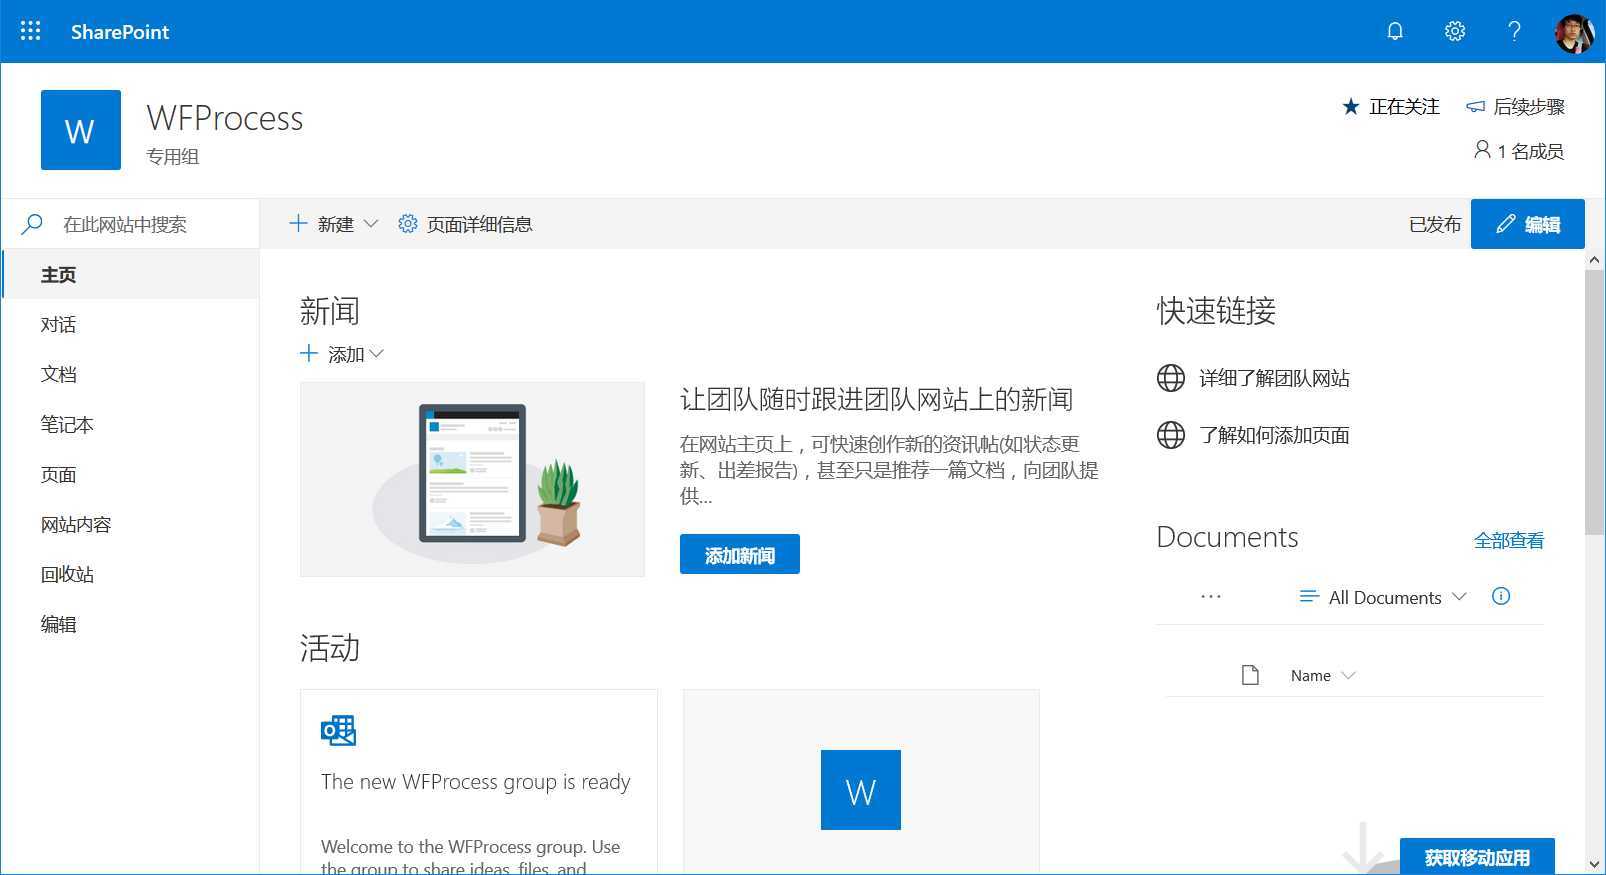This screenshot has height=875, width=1606.
Task: Open the 详细了解团队网站 quick link
Action: coord(1274,378)
